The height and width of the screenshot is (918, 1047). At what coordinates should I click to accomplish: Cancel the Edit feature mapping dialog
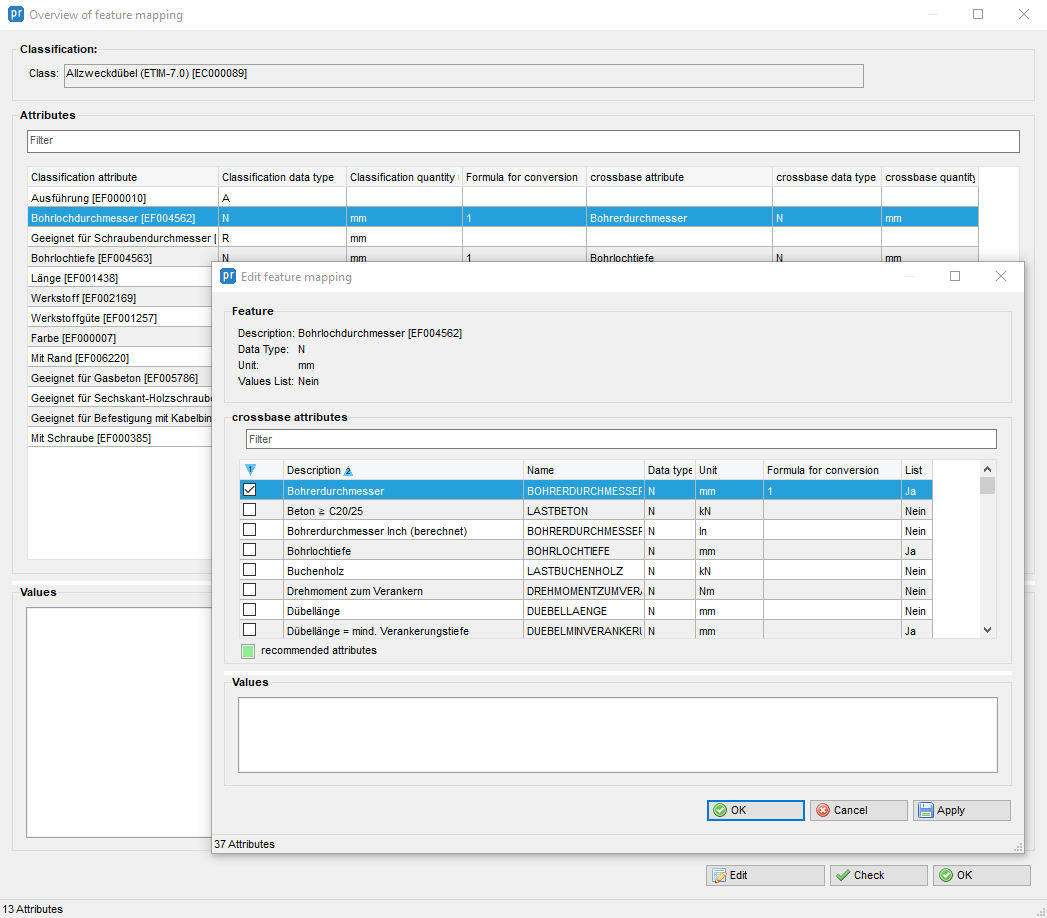tap(859, 811)
